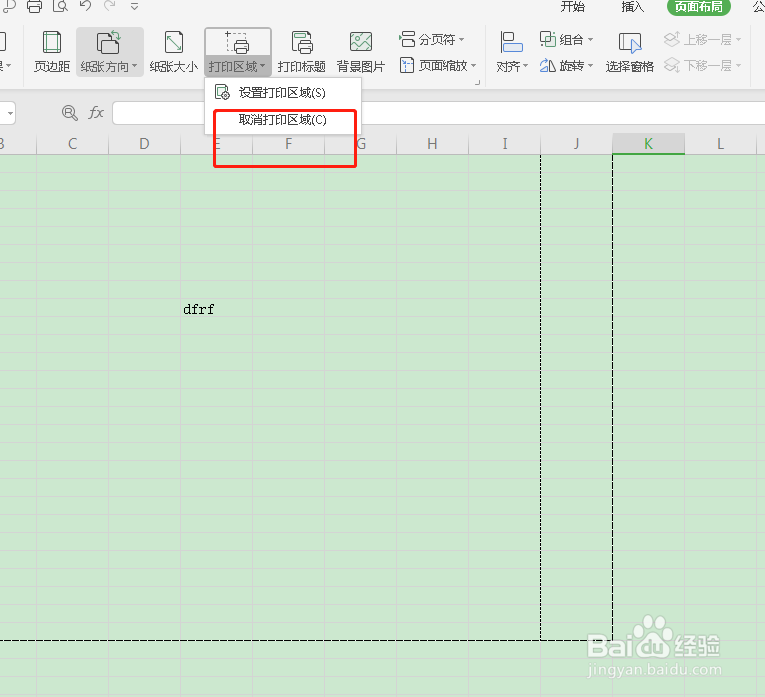Open the 纸张方向 orientation dropdown
The width and height of the screenshot is (765, 697).
pyautogui.click(x=110, y=52)
